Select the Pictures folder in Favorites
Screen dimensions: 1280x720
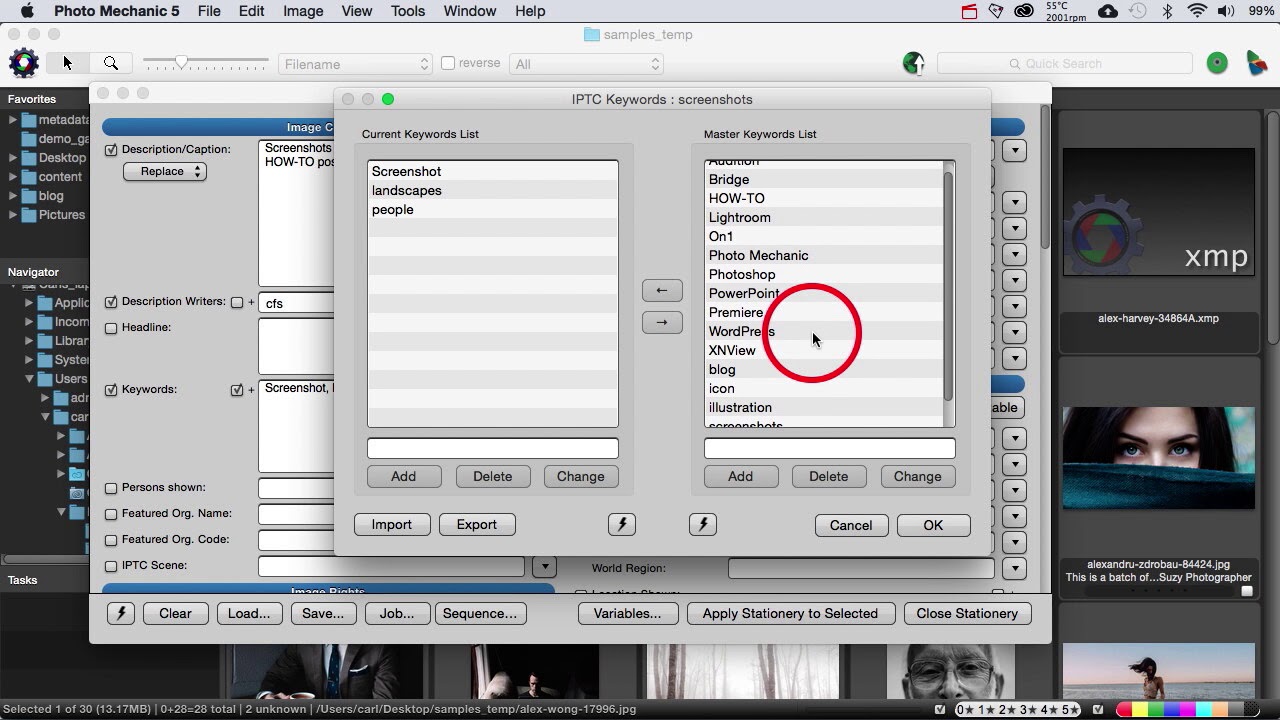pos(62,214)
